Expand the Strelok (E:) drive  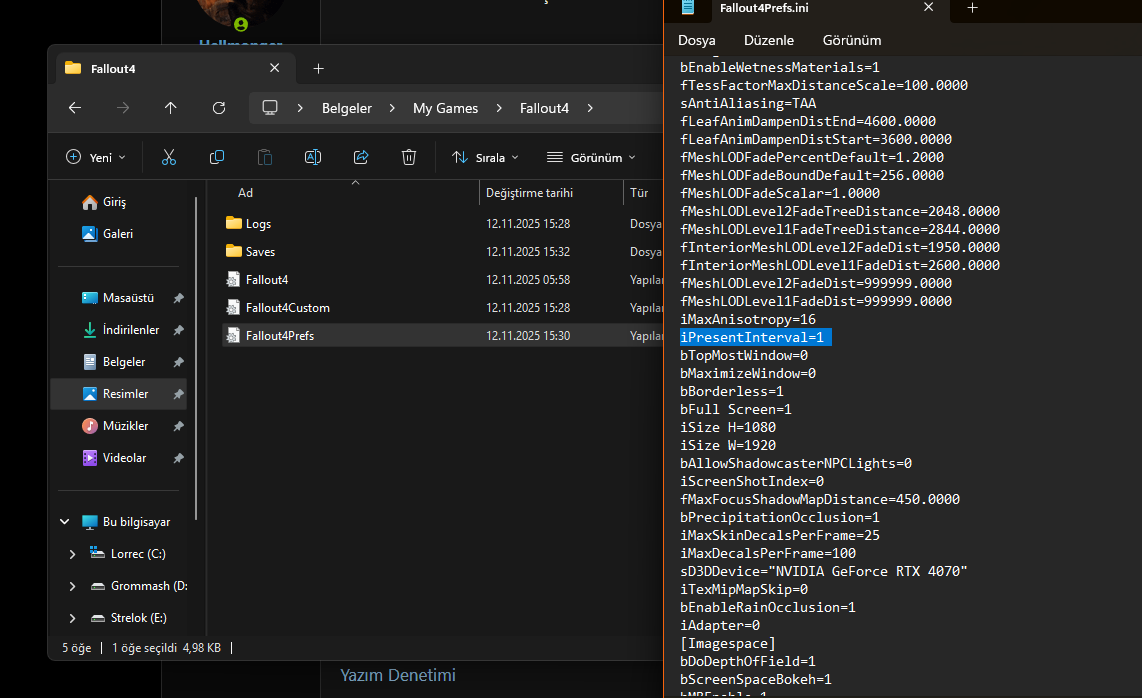tap(72, 619)
